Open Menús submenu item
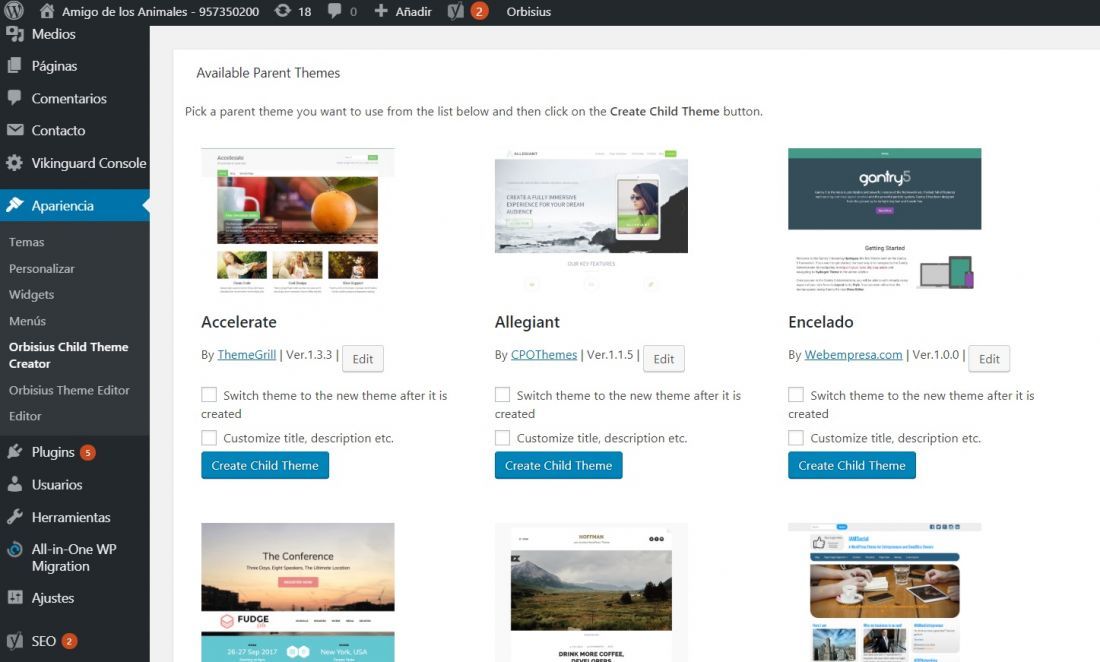The height and width of the screenshot is (662, 1100). [x=27, y=321]
